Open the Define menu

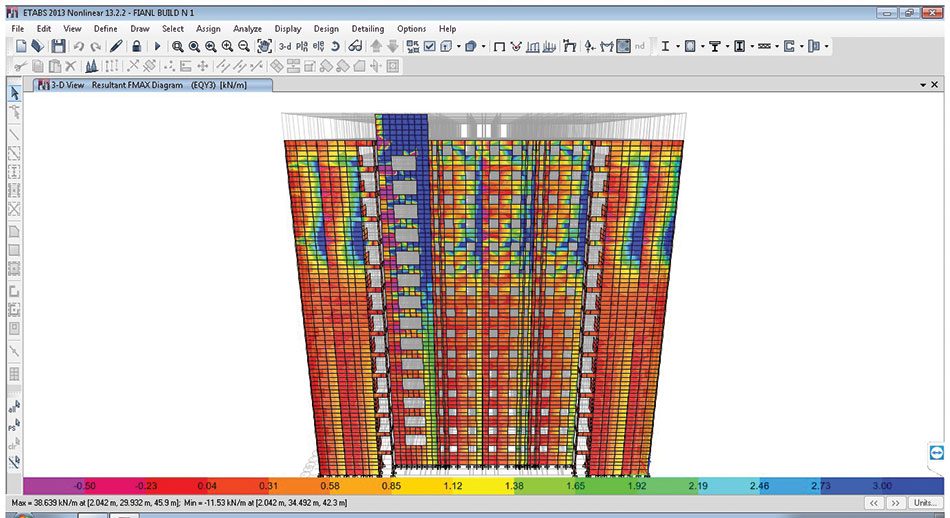105,28
